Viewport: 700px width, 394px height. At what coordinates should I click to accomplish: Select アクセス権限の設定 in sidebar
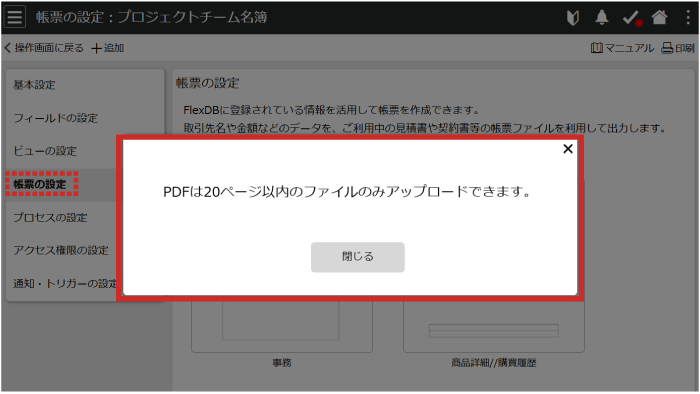click(61, 250)
